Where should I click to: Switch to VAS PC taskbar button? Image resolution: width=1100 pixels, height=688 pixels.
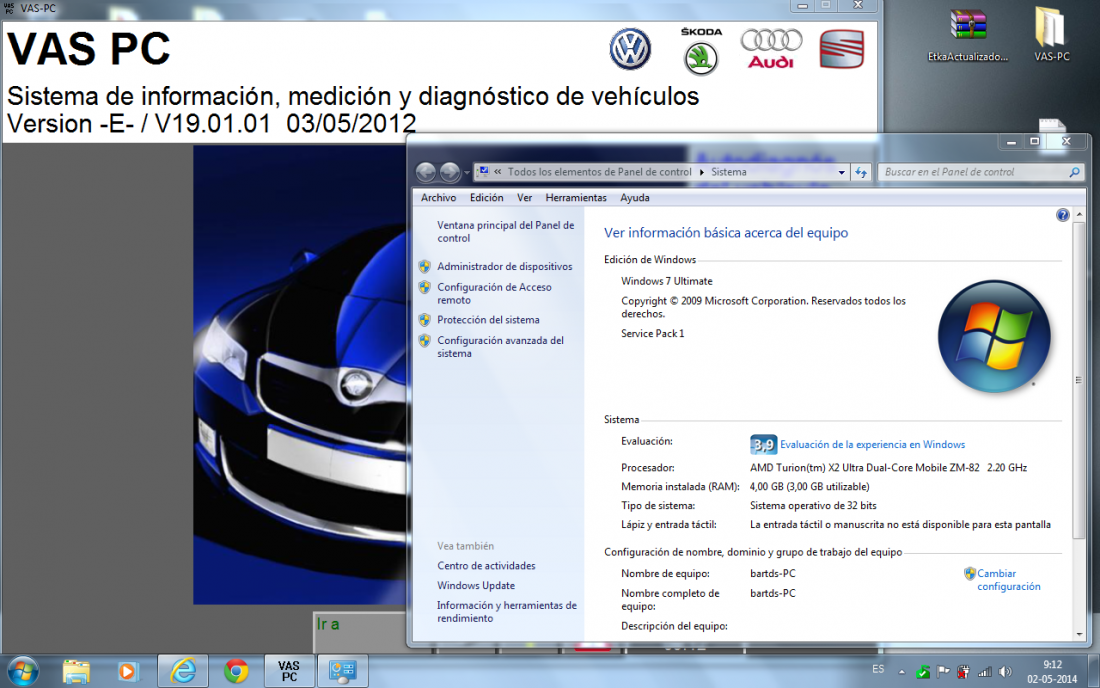289,671
